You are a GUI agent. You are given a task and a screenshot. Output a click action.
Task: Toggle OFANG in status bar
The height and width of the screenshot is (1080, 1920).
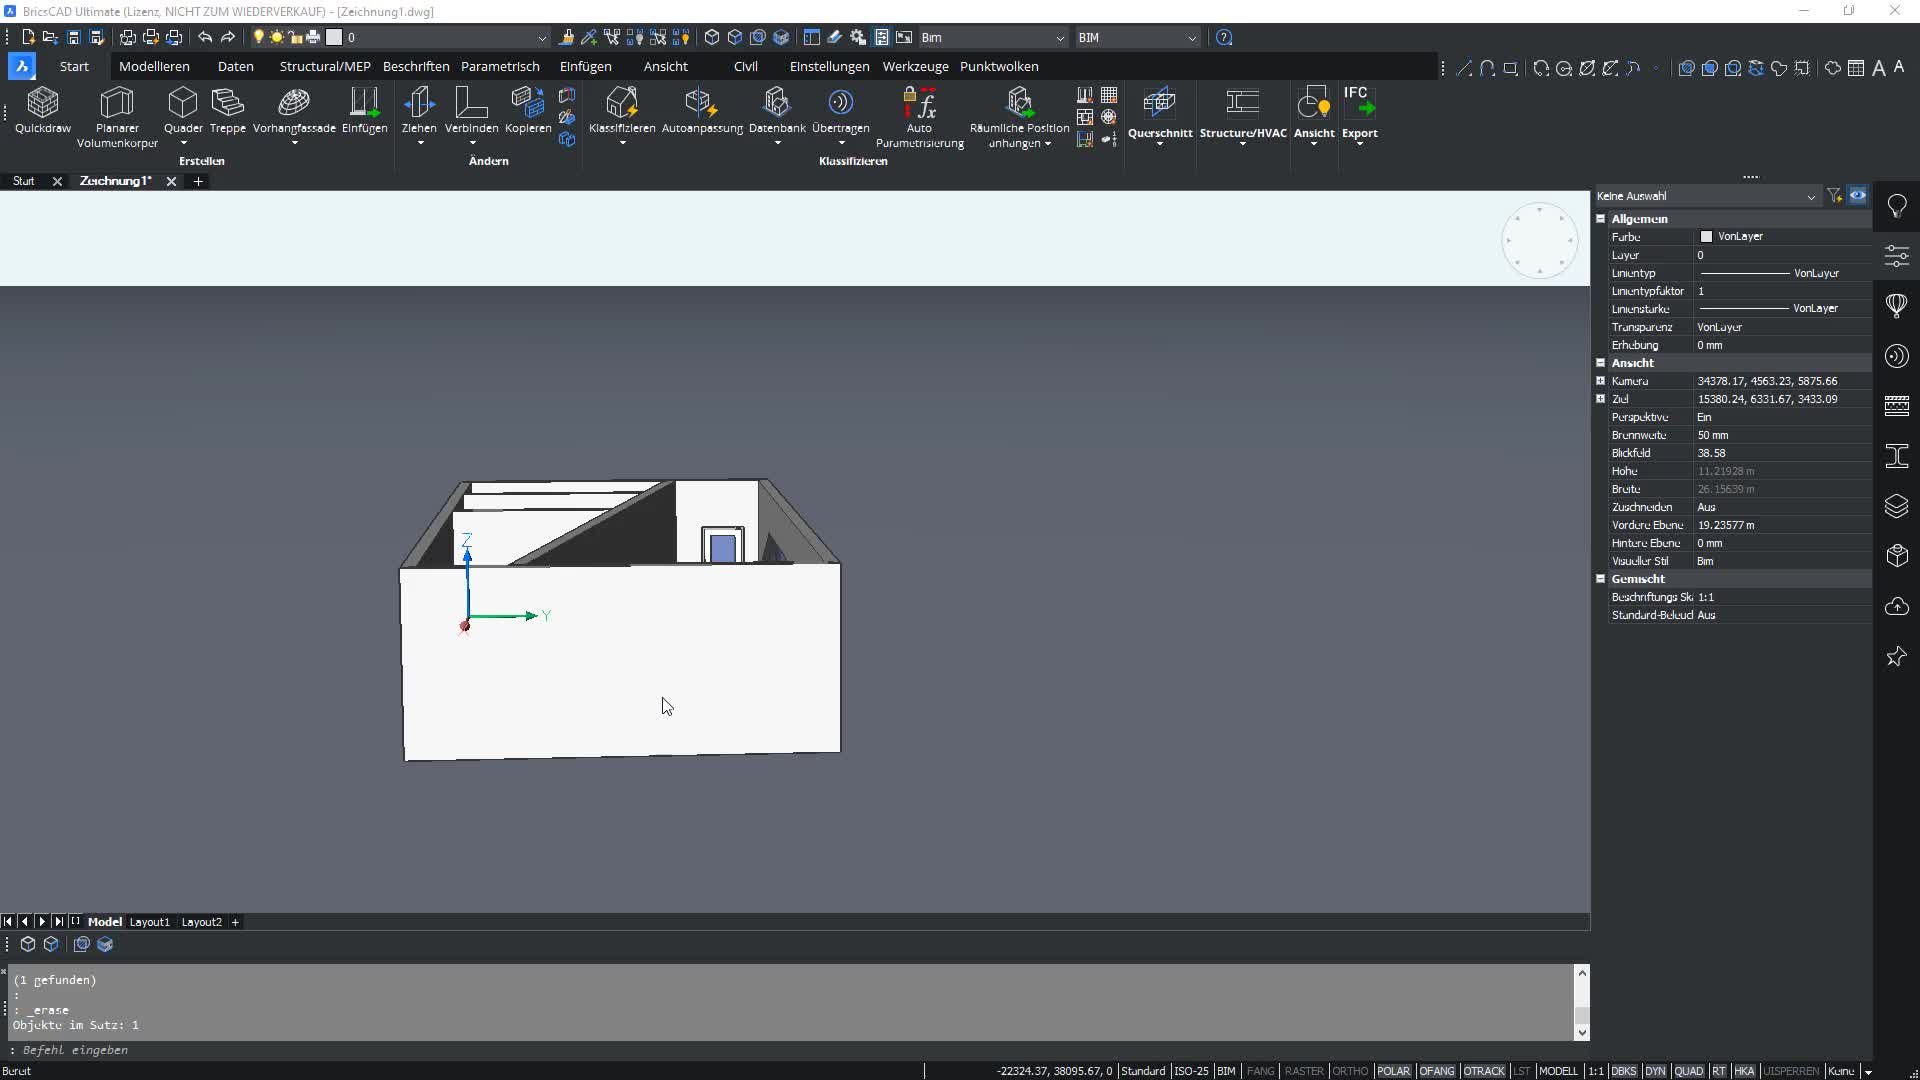pyautogui.click(x=1437, y=1071)
